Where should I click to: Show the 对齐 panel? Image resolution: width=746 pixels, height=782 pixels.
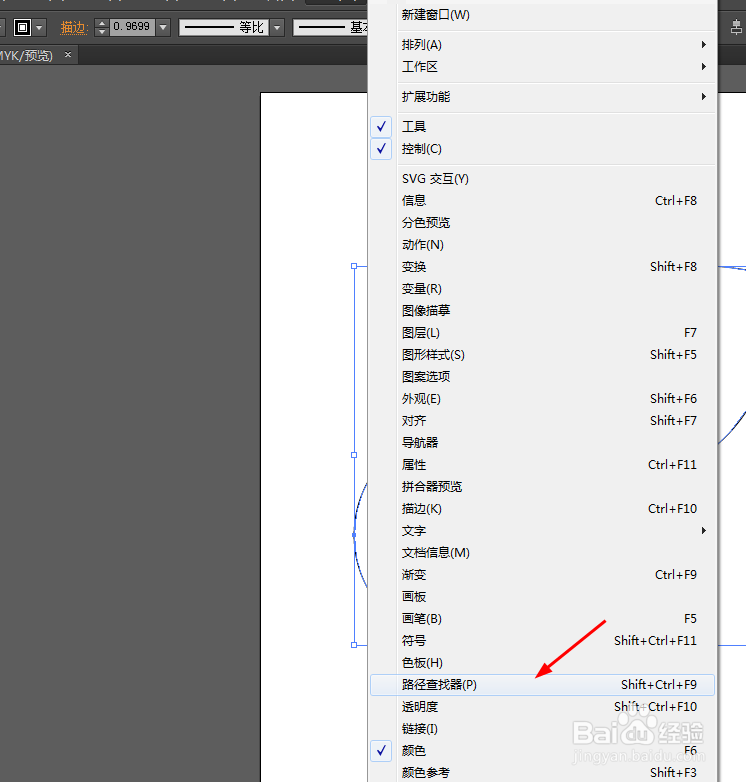click(x=543, y=420)
